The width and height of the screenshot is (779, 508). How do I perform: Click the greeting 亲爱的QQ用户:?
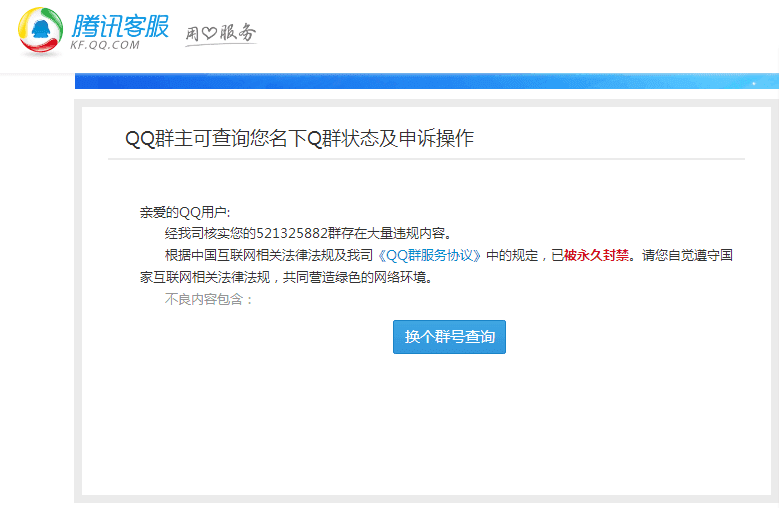185,213
